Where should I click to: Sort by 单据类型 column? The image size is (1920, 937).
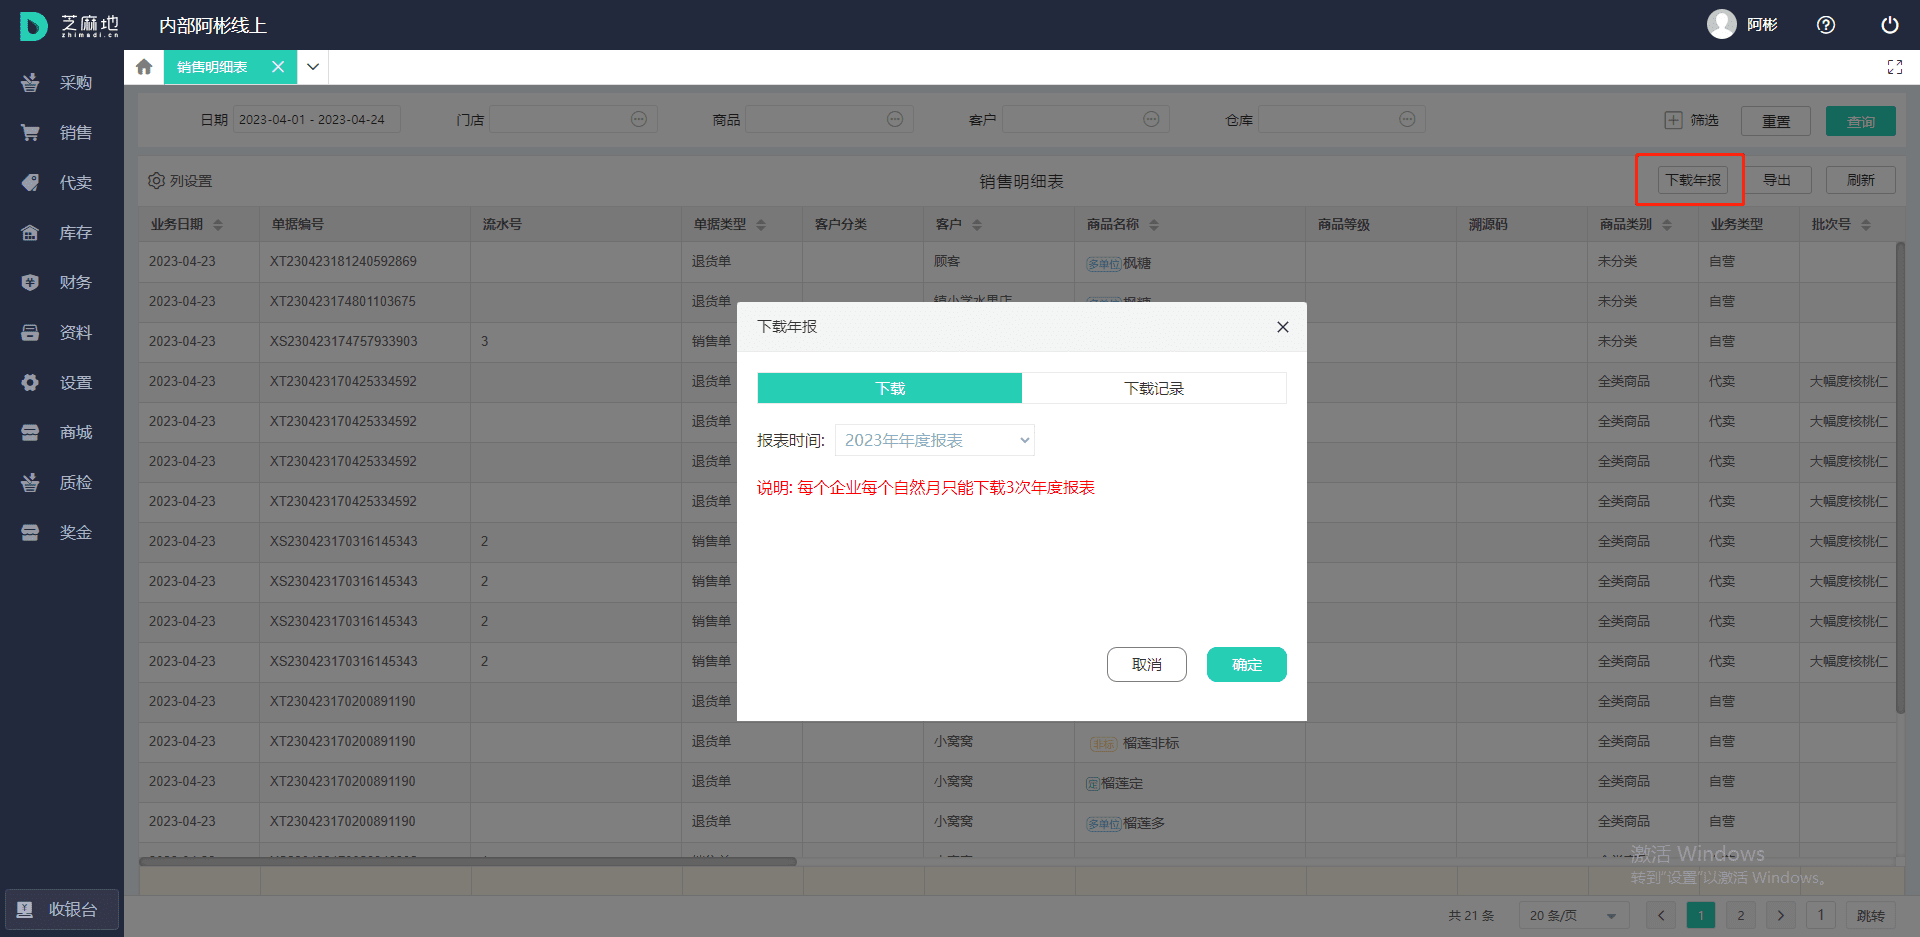761,225
